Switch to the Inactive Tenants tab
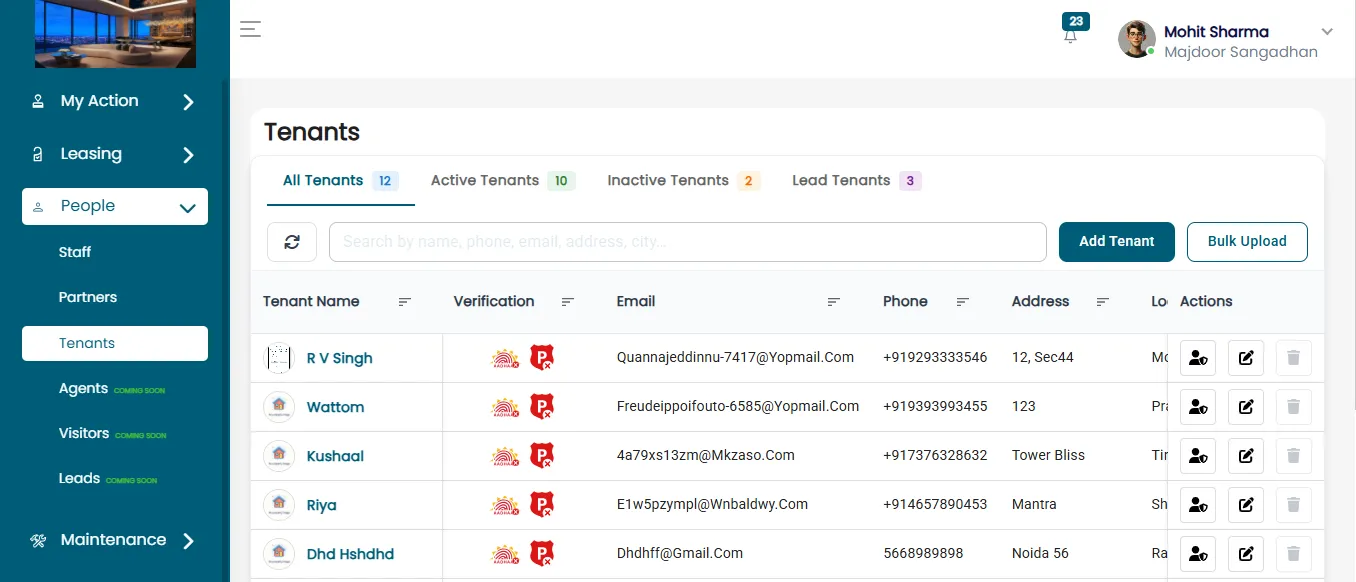Image resolution: width=1356 pixels, height=582 pixels. click(684, 181)
